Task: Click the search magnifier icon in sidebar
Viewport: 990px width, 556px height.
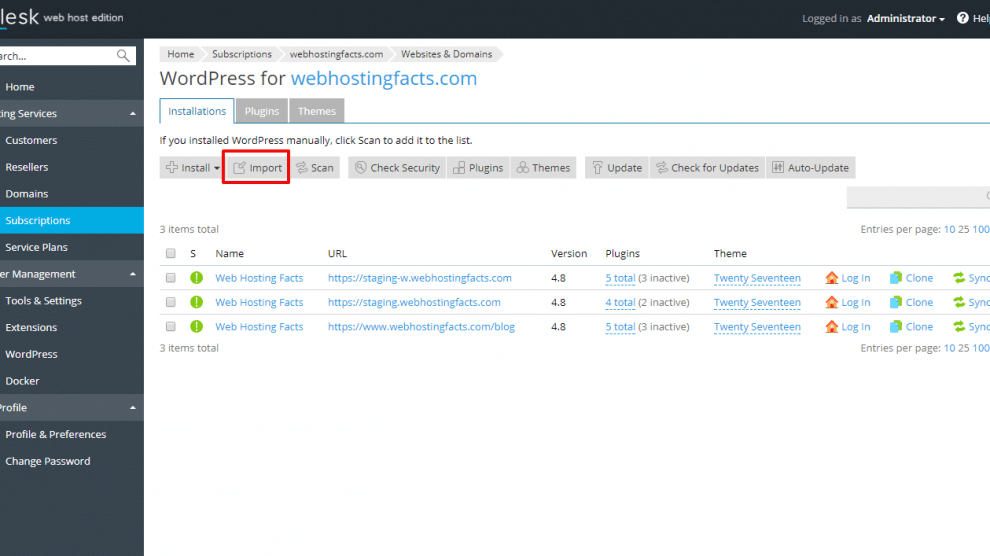Action: 123,56
